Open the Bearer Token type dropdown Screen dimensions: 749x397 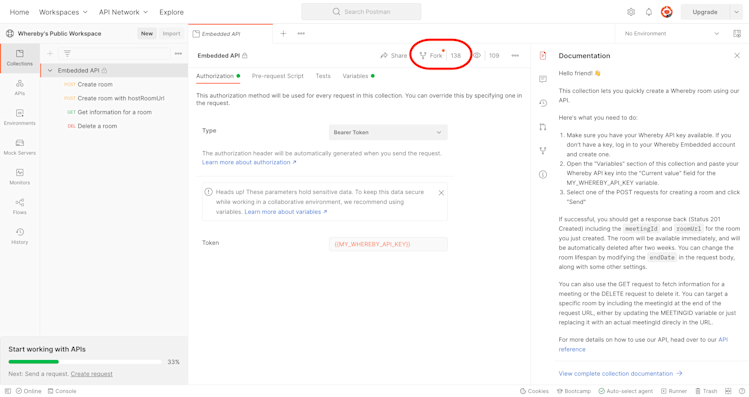(x=388, y=132)
